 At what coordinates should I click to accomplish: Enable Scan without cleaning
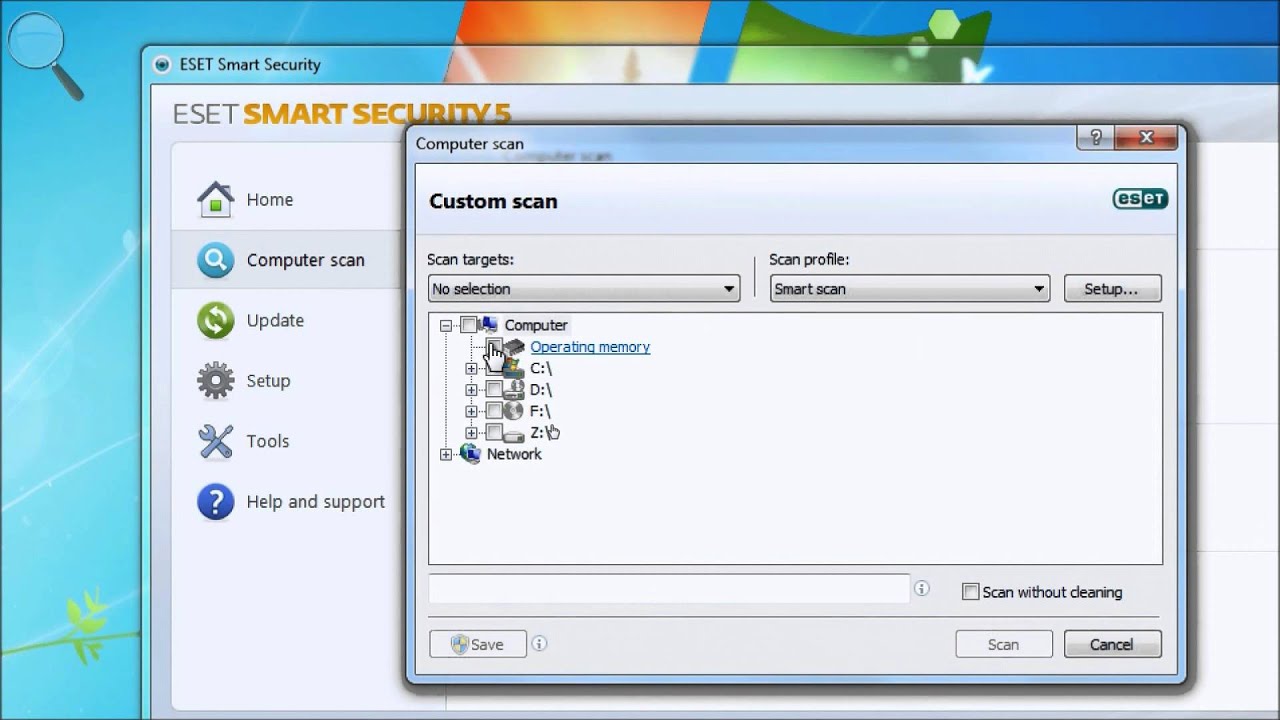(x=970, y=592)
